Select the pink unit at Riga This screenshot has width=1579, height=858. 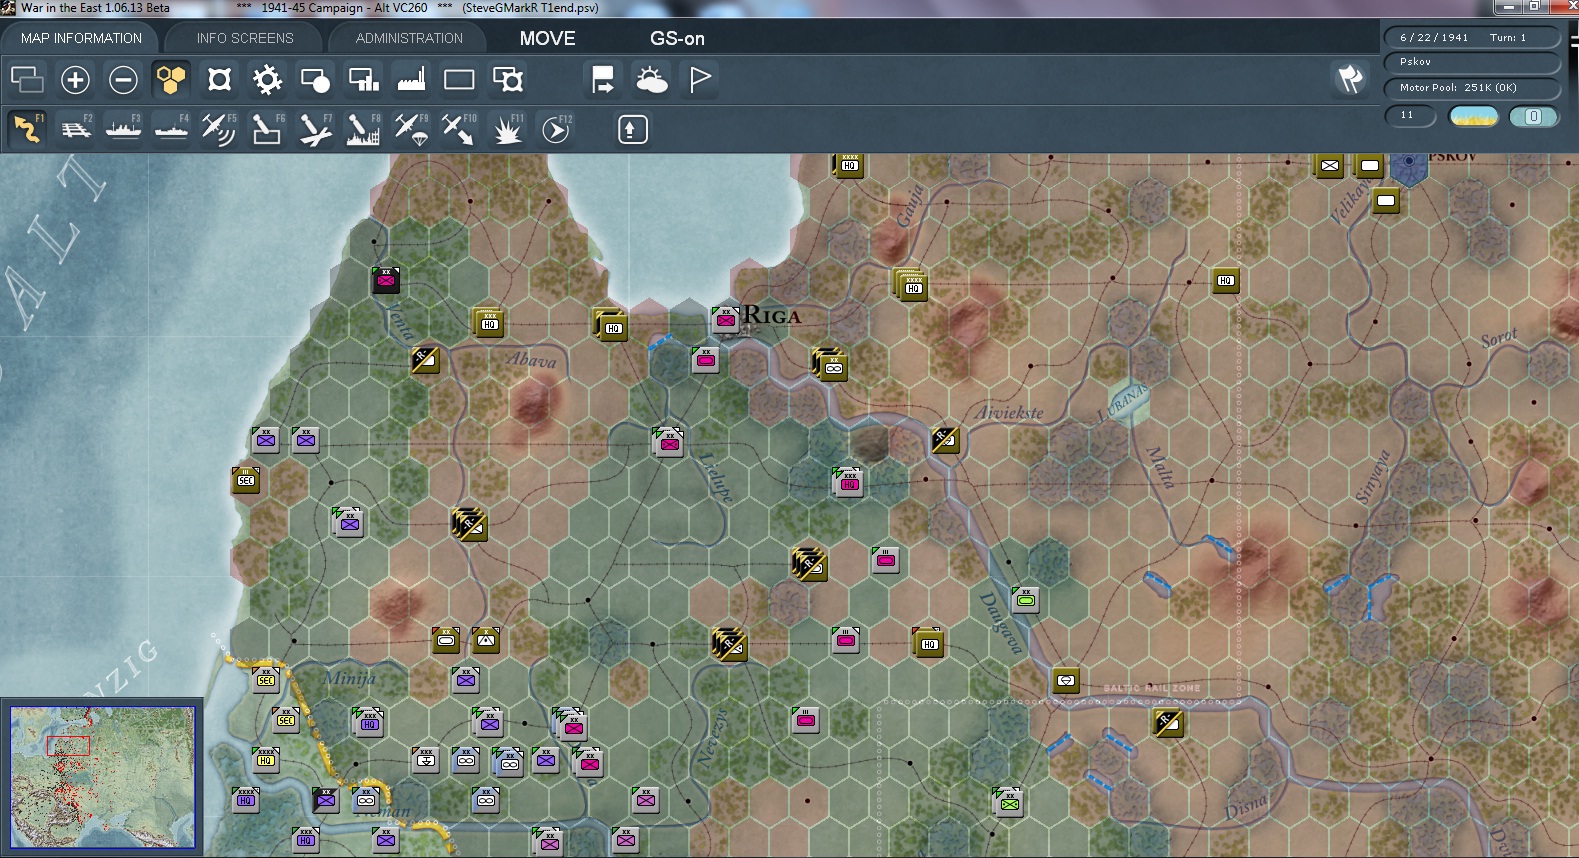[x=726, y=320]
